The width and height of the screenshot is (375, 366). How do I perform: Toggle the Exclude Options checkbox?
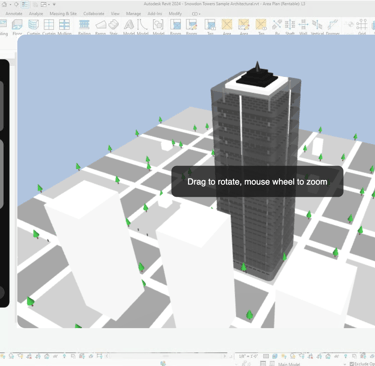352,364
